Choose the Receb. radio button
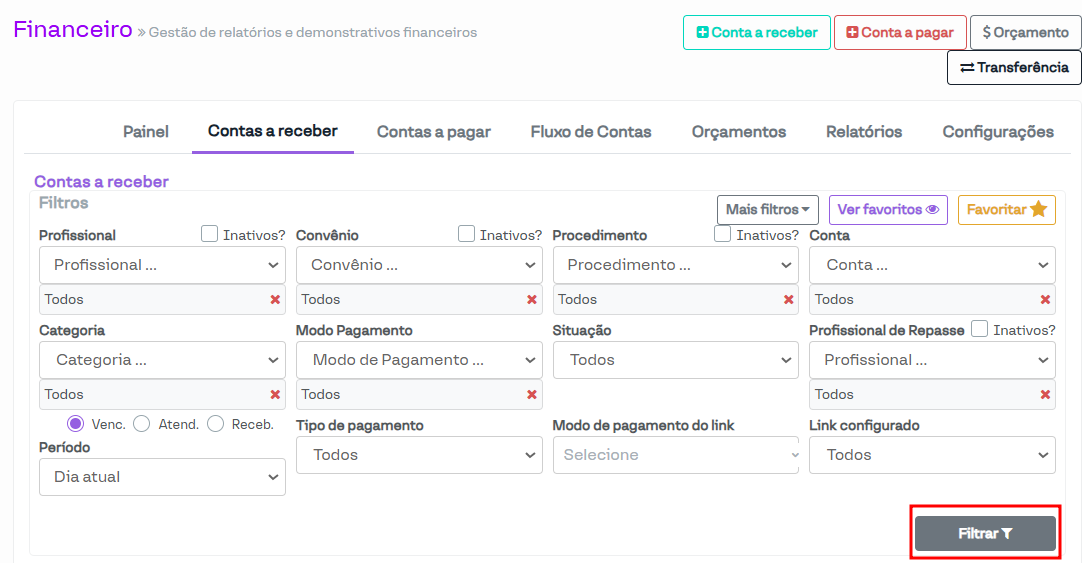Screen dimensions: 1082x563 pyautogui.click(x=216, y=424)
